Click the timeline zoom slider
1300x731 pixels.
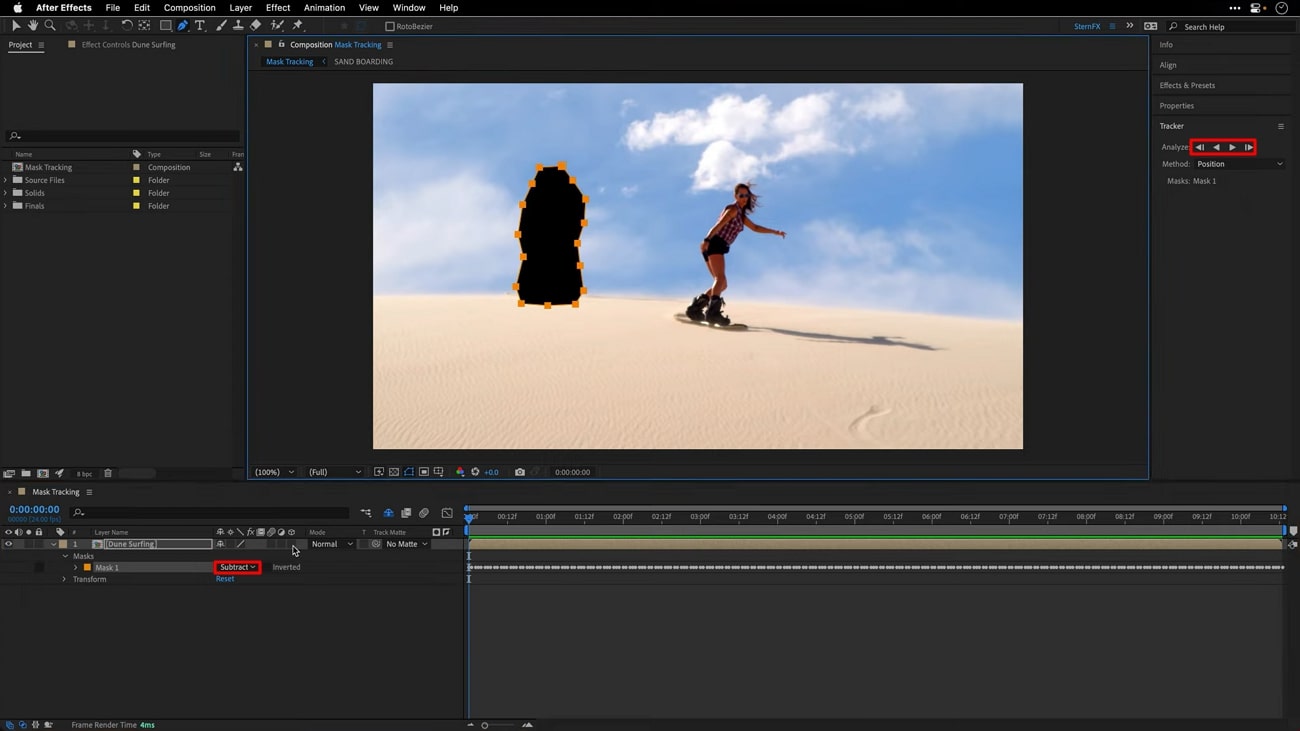click(499, 725)
